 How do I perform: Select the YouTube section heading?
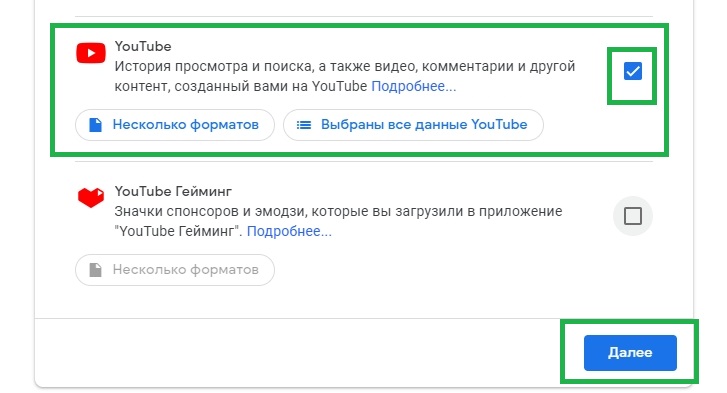click(143, 46)
